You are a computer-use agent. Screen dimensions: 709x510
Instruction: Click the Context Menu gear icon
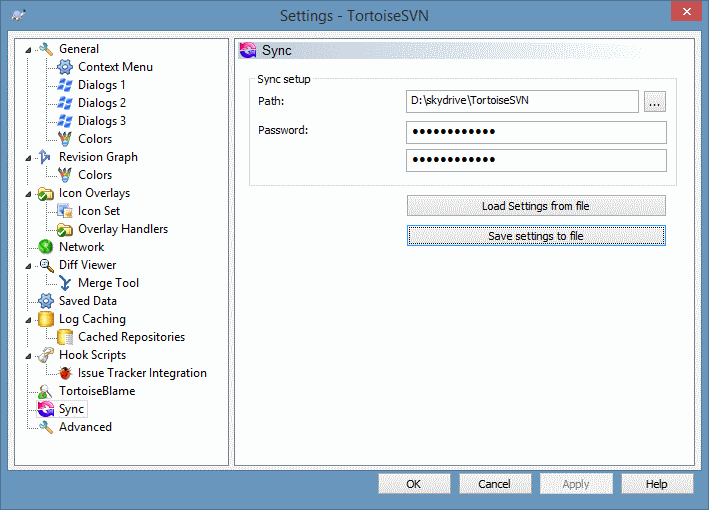coord(65,67)
